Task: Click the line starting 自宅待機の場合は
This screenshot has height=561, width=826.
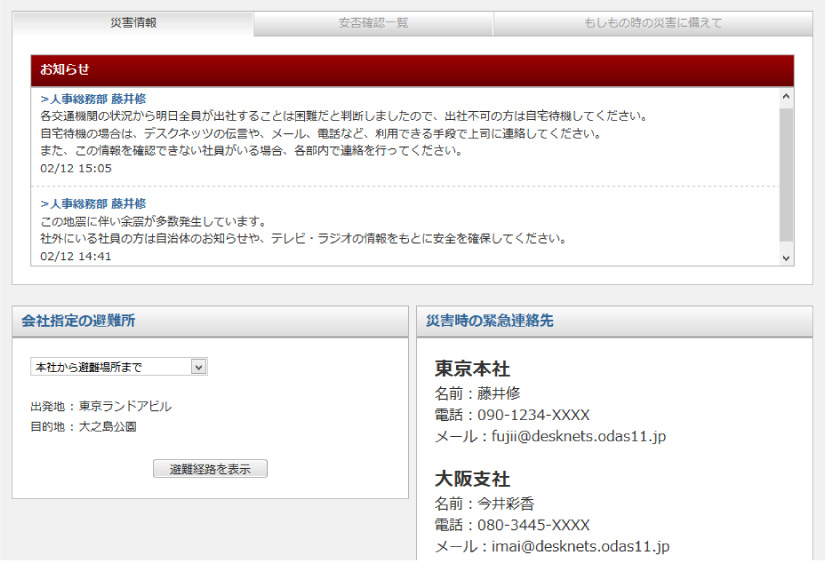Action: tap(321, 133)
